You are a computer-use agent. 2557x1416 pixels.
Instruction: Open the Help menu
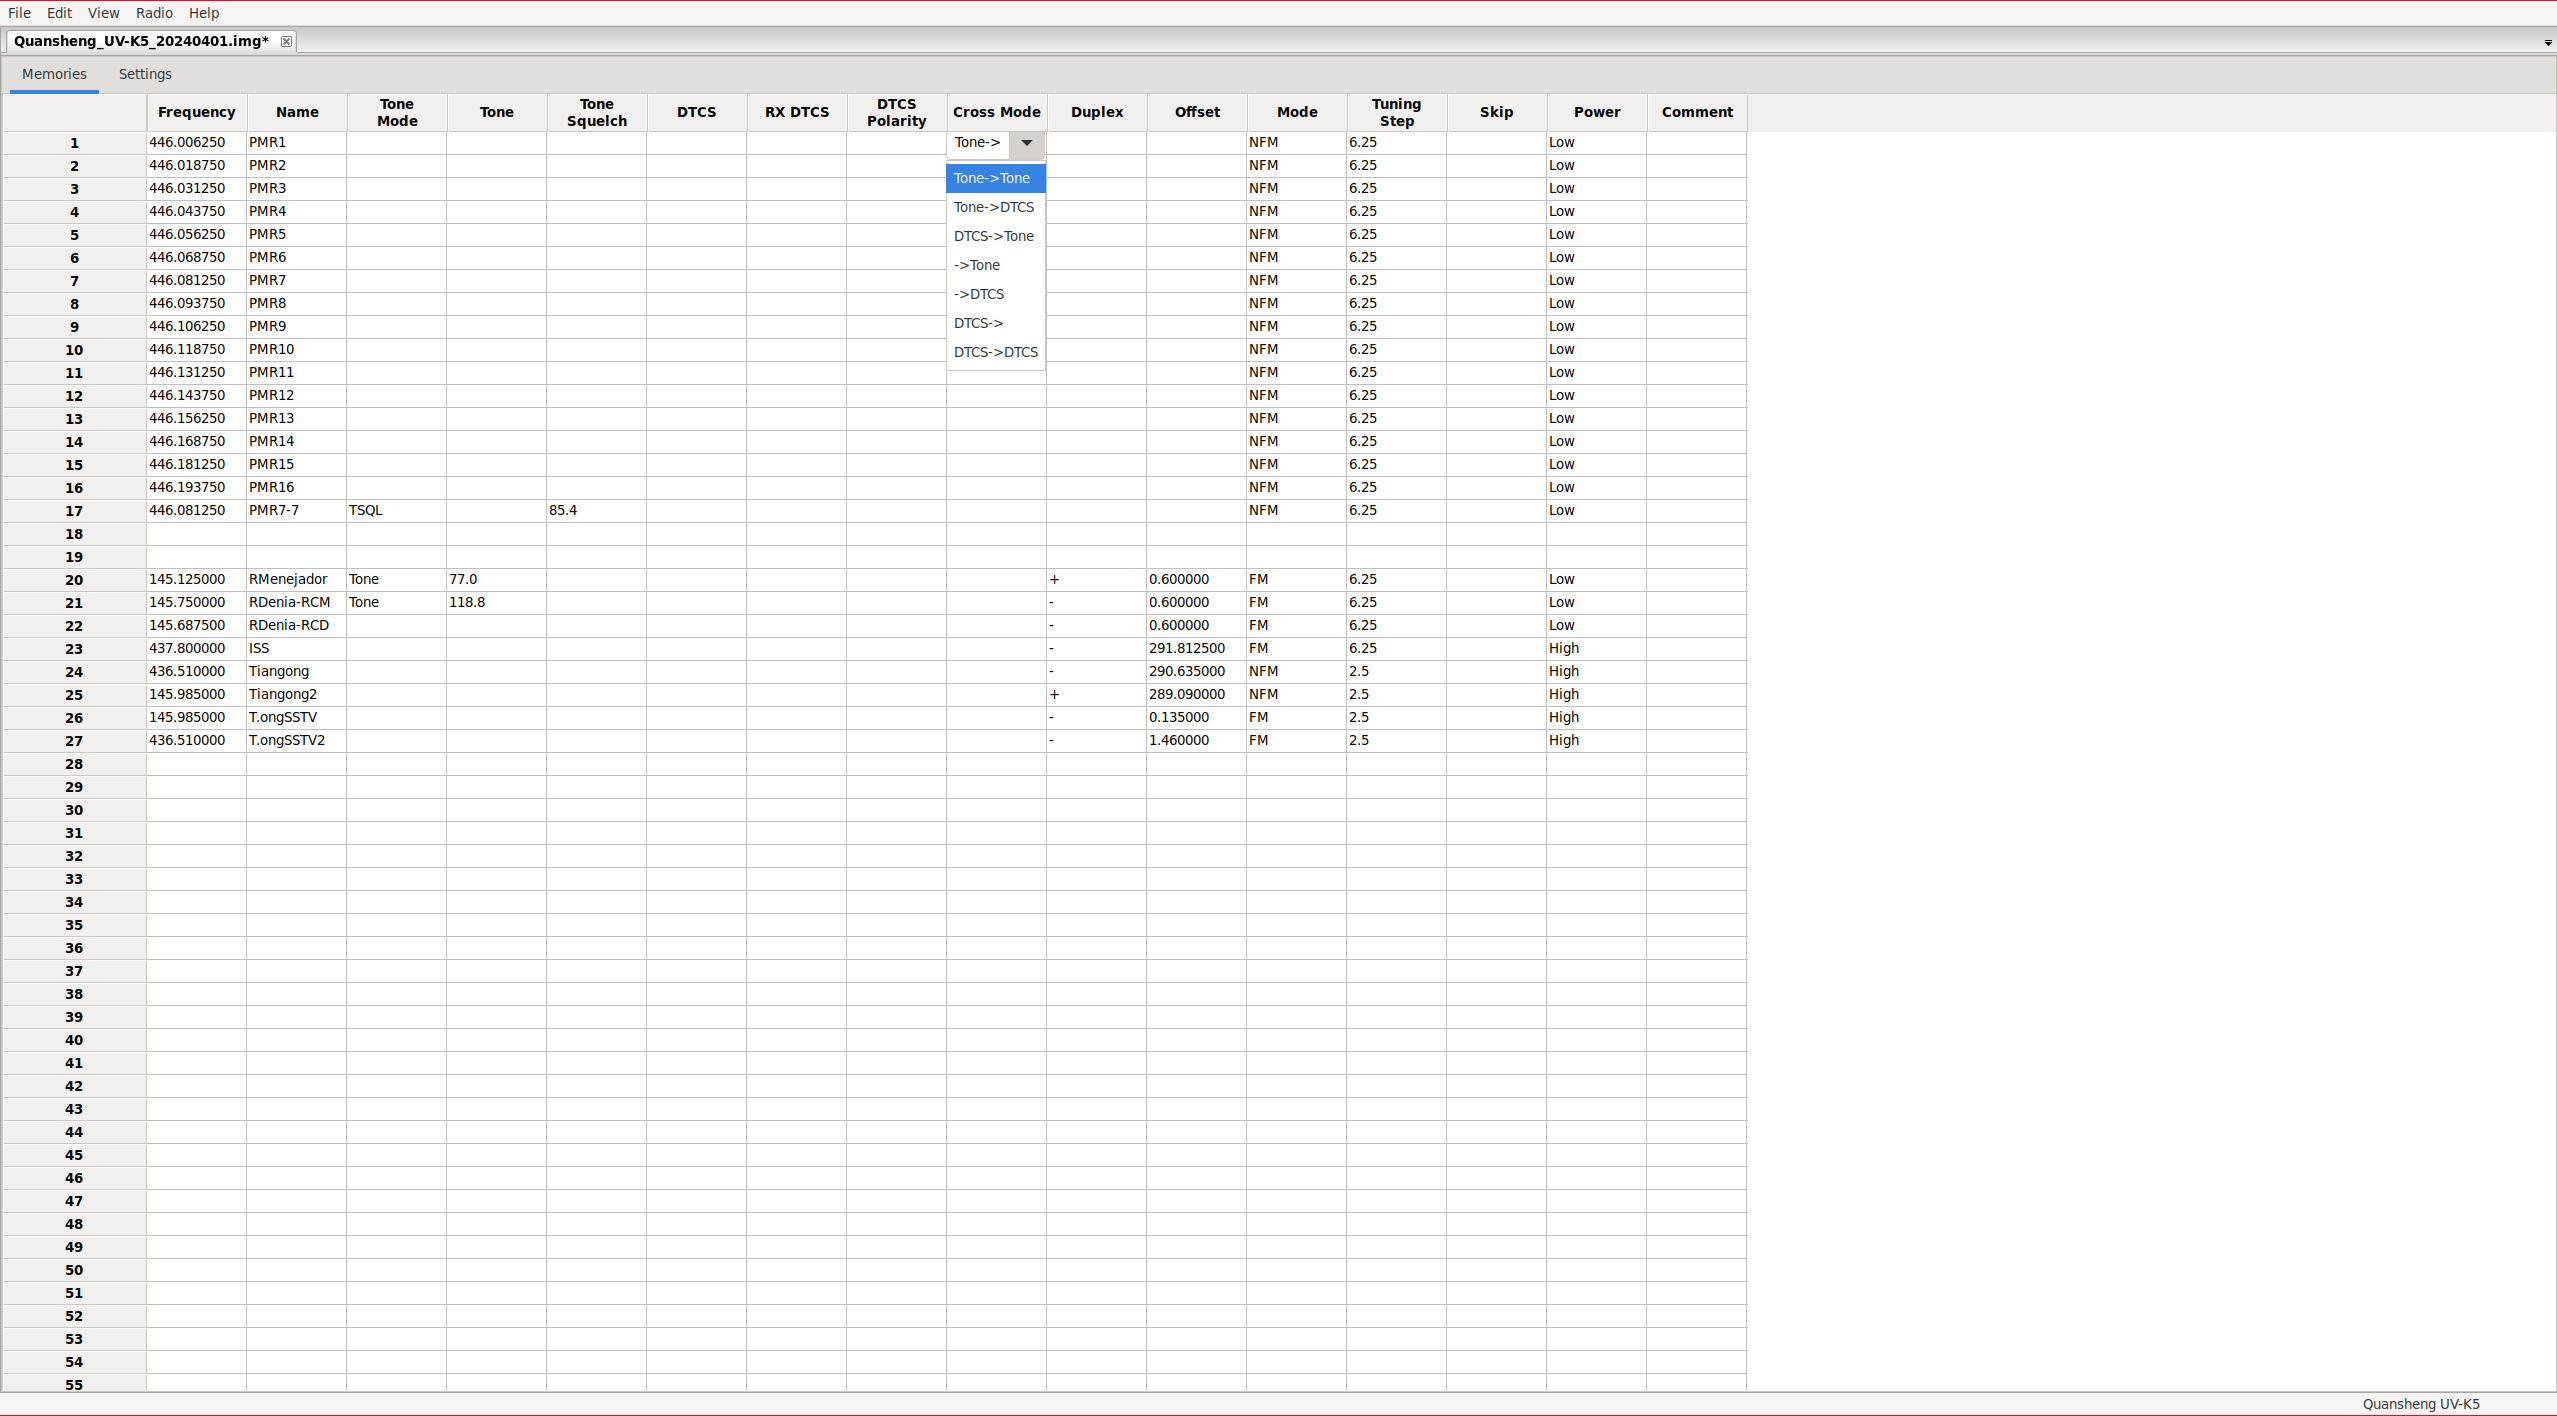[203, 13]
